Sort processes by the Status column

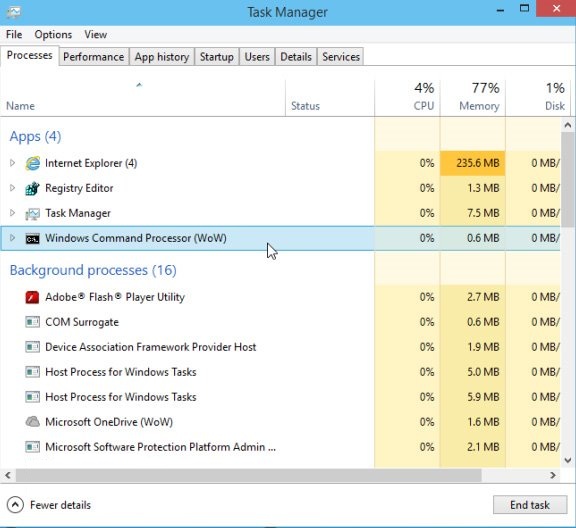tap(330, 98)
